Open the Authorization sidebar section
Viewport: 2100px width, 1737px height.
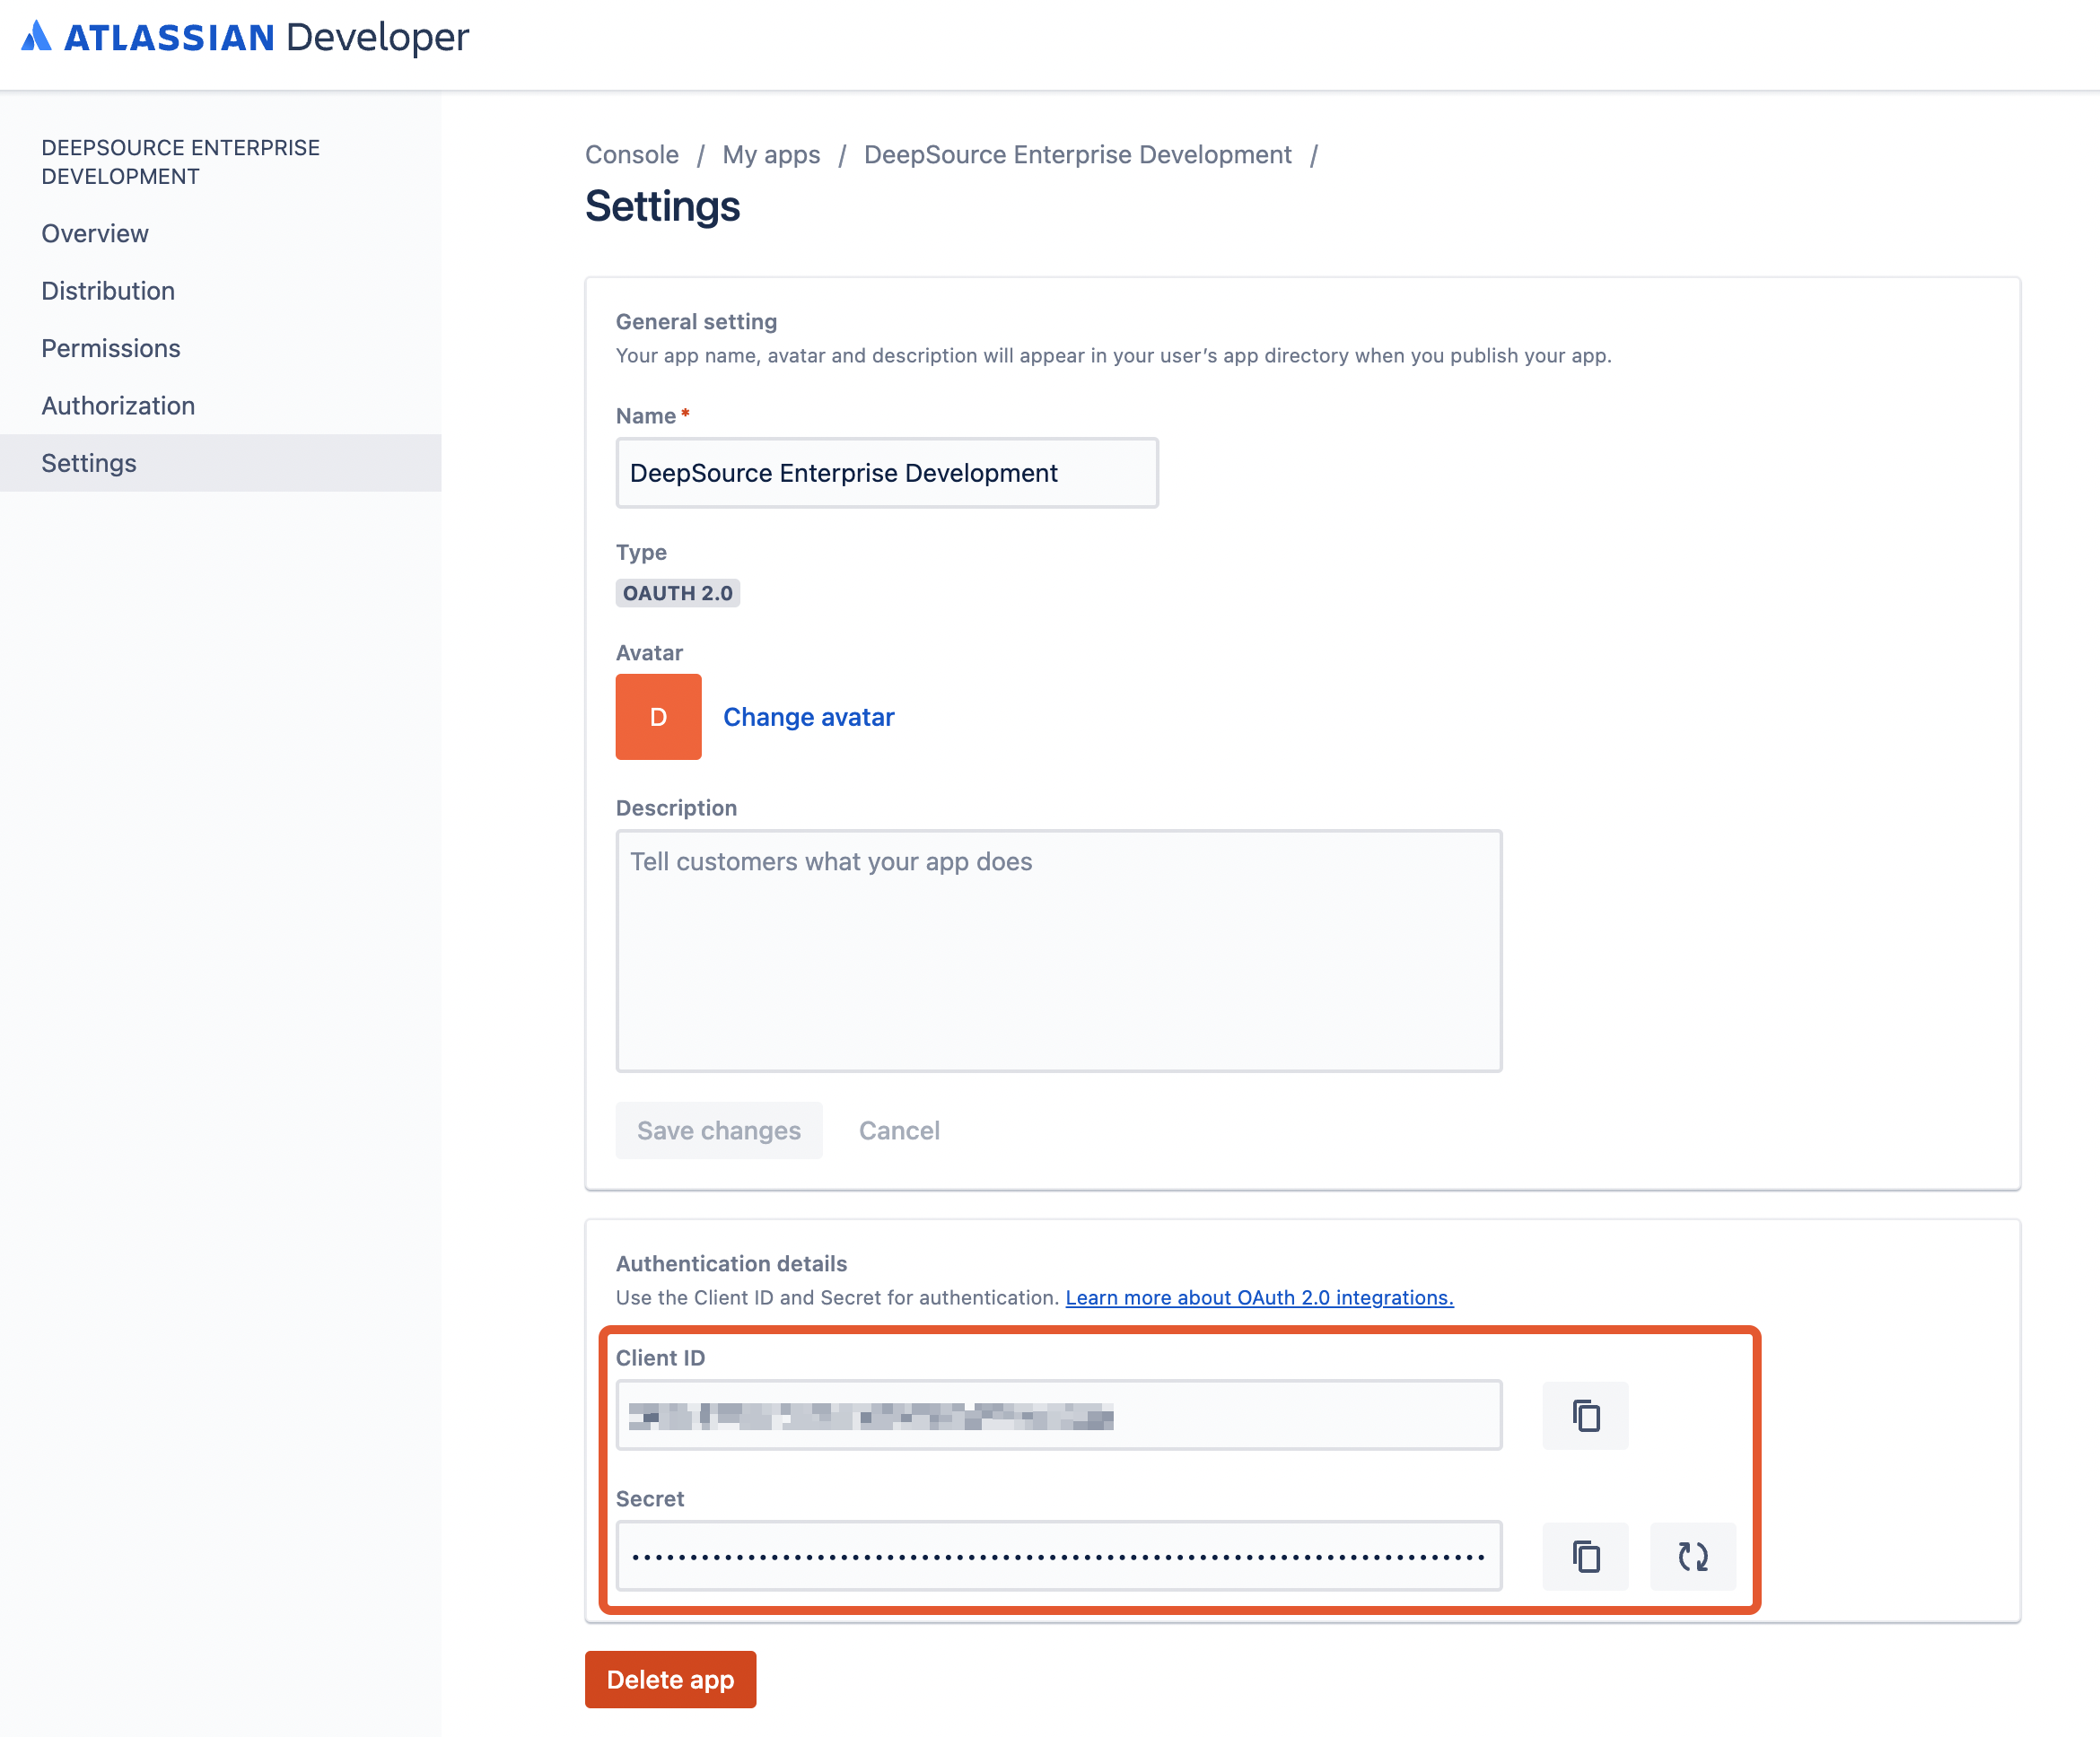pos(118,405)
